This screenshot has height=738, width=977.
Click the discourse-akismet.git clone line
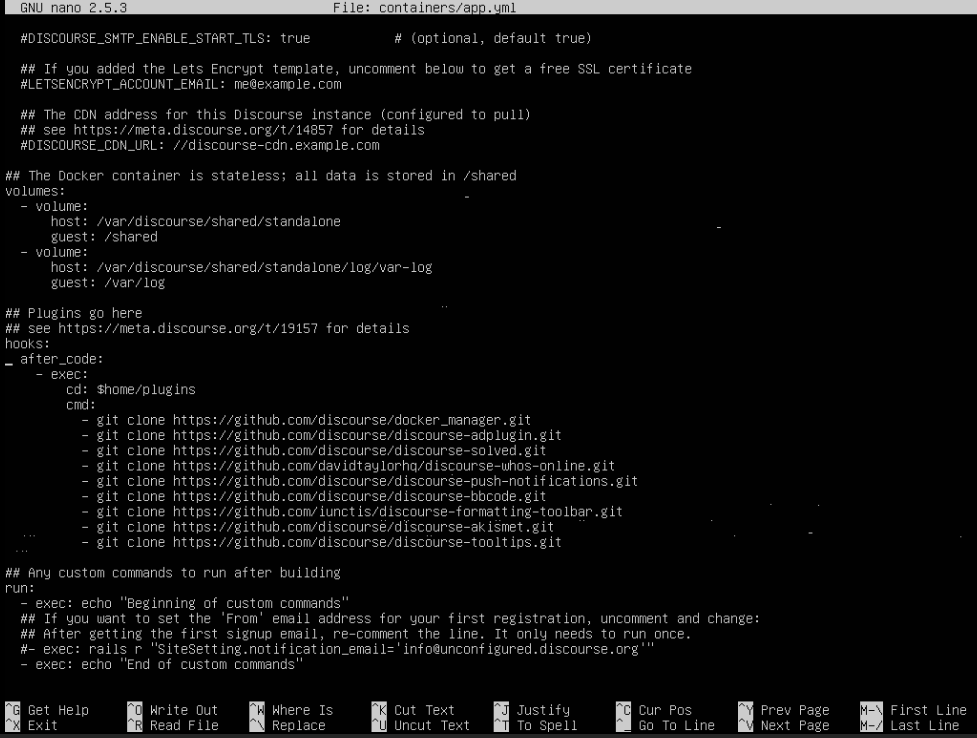[318, 527]
